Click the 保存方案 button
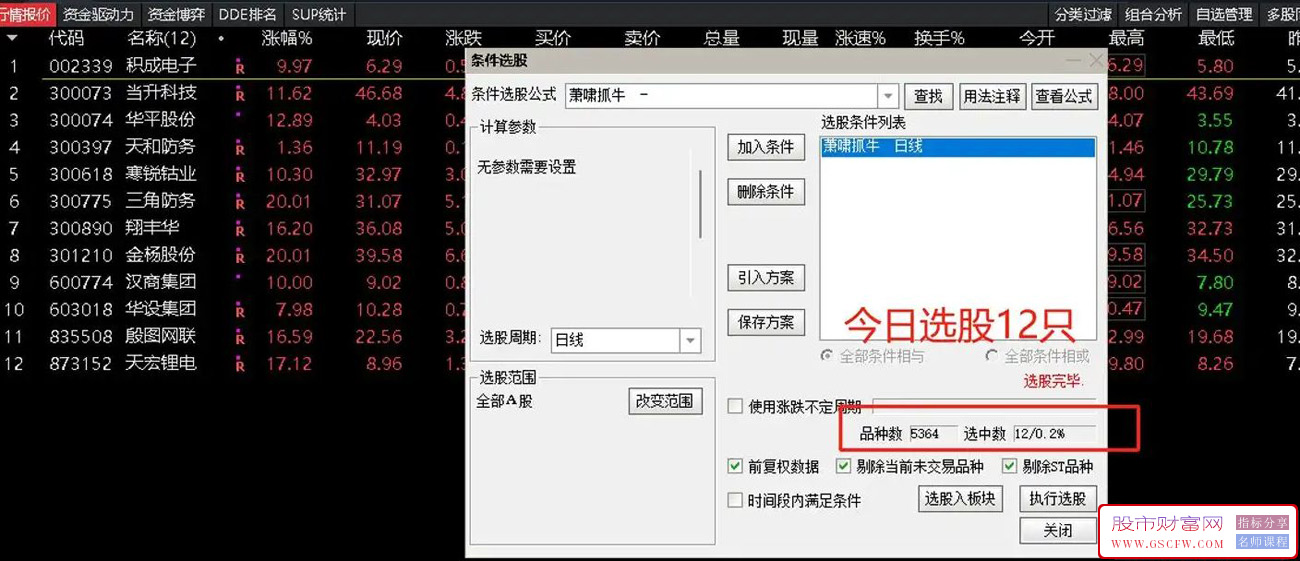The image size is (1300, 561). tap(766, 322)
